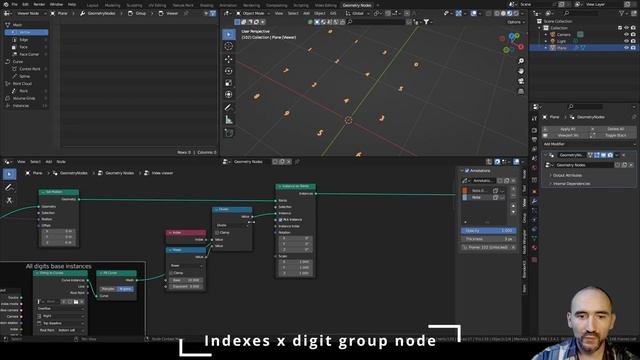Viewport: 640px width, 360px height.
Task: Activate the Measure tool in viewport
Action: [x=229, y=120]
